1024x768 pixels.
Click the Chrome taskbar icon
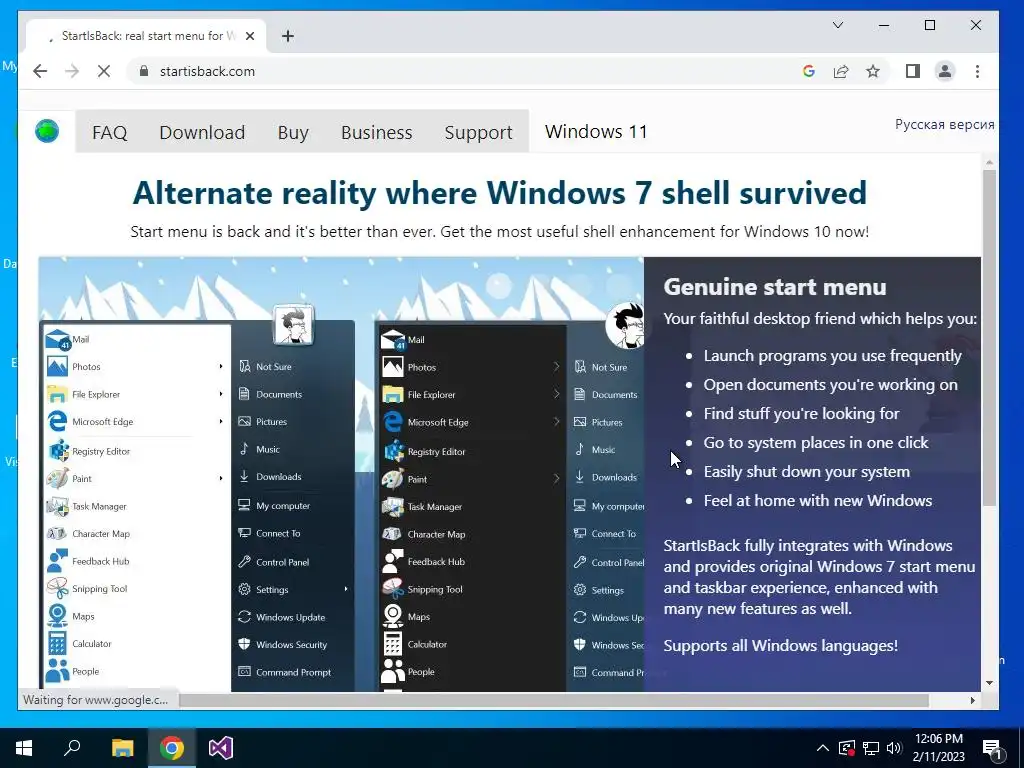(x=172, y=748)
